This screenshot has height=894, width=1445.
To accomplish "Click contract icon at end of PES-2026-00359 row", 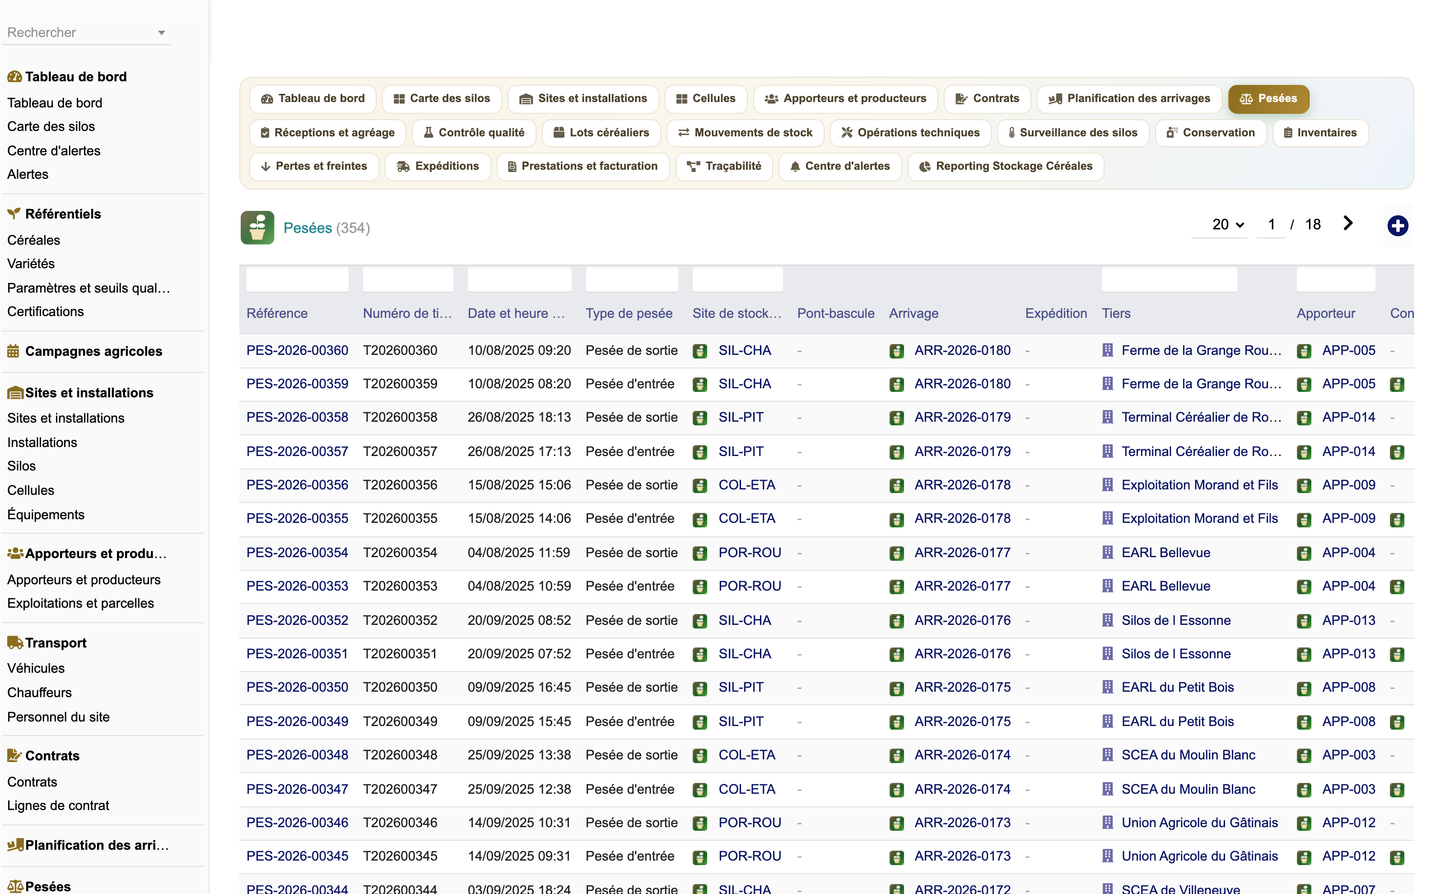I will click(1397, 385).
